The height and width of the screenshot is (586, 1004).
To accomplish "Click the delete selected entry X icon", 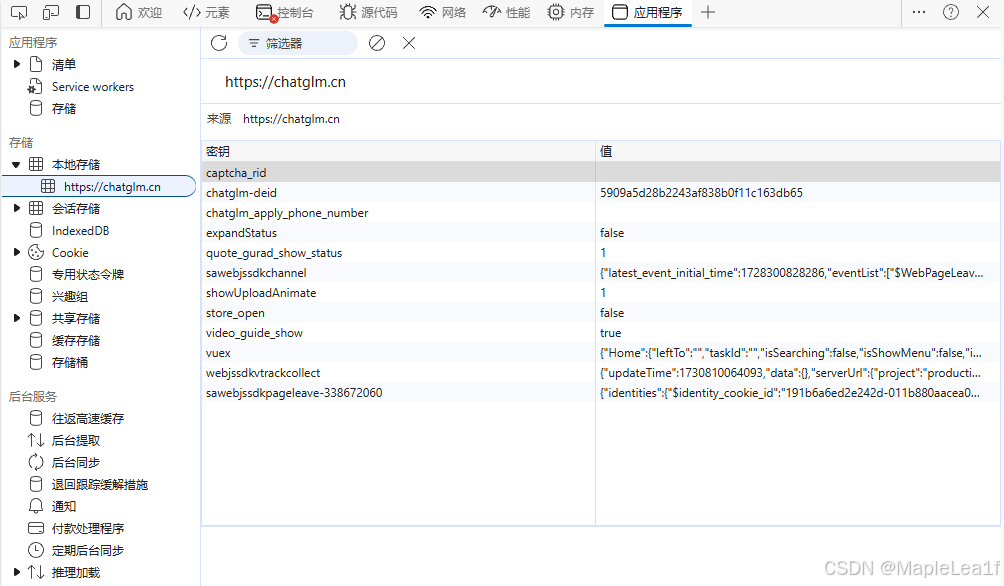I will [409, 43].
